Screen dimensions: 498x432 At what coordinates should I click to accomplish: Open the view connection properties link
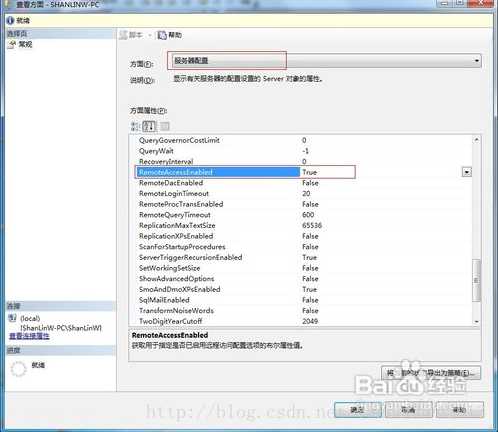pos(29,336)
